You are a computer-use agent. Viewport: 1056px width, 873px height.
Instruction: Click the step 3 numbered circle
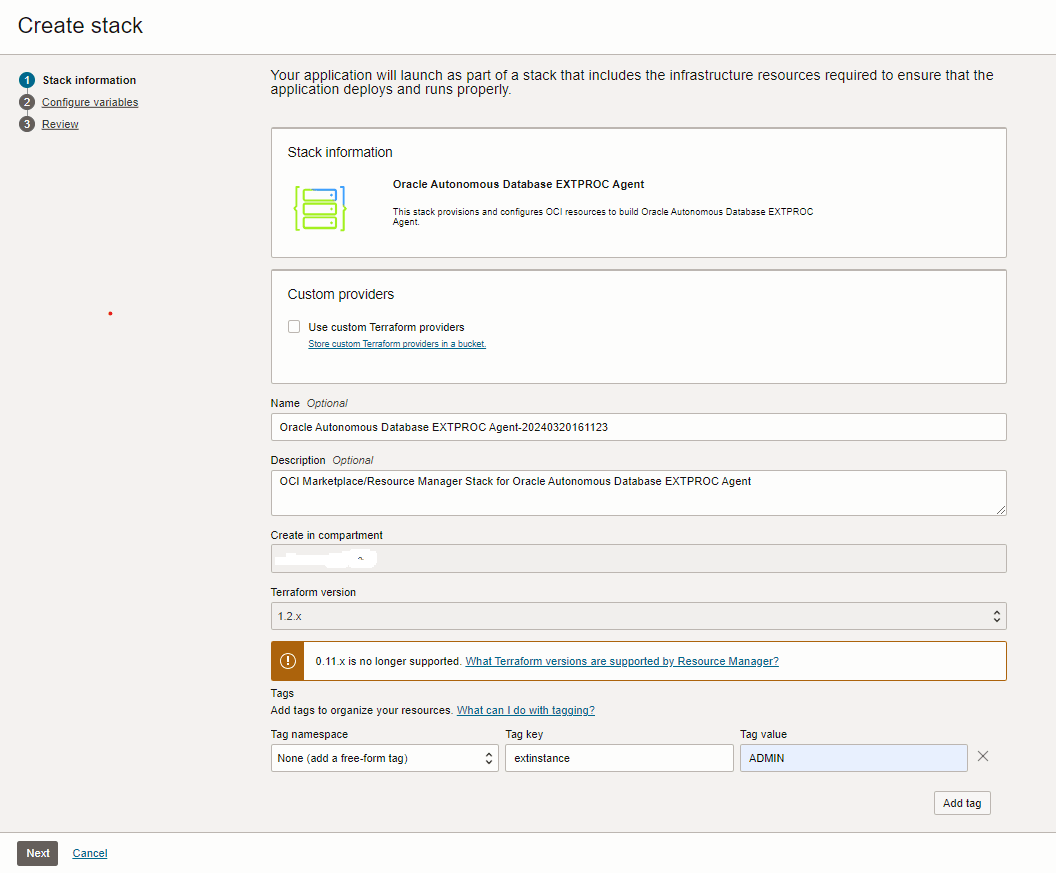tap(25, 124)
